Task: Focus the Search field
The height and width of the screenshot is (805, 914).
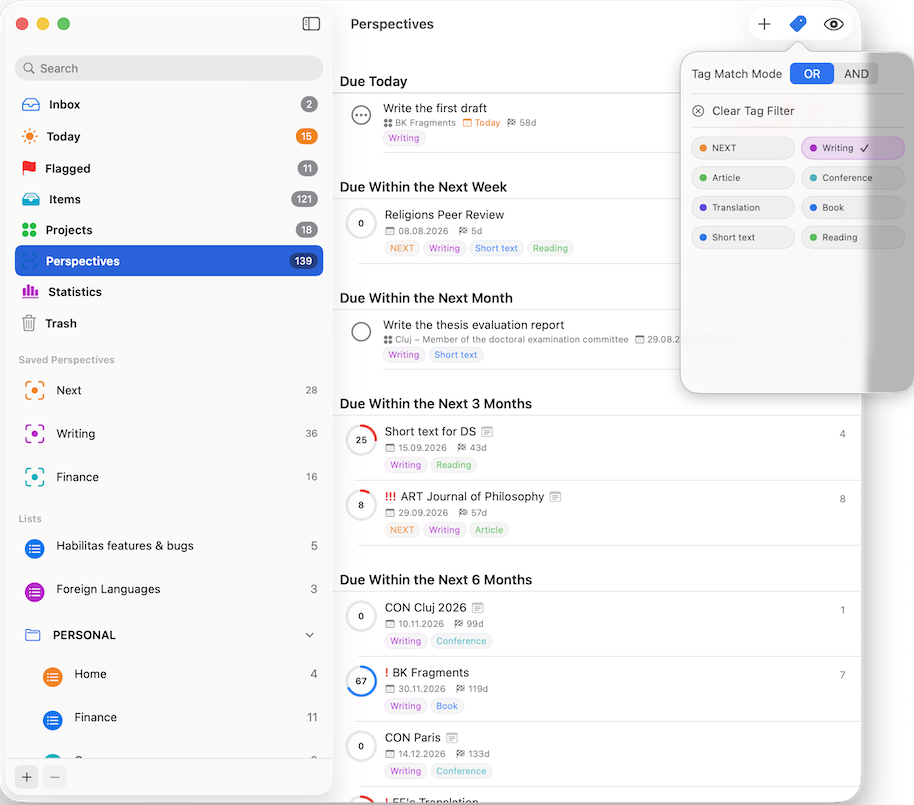Action: click(x=169, y=68)
